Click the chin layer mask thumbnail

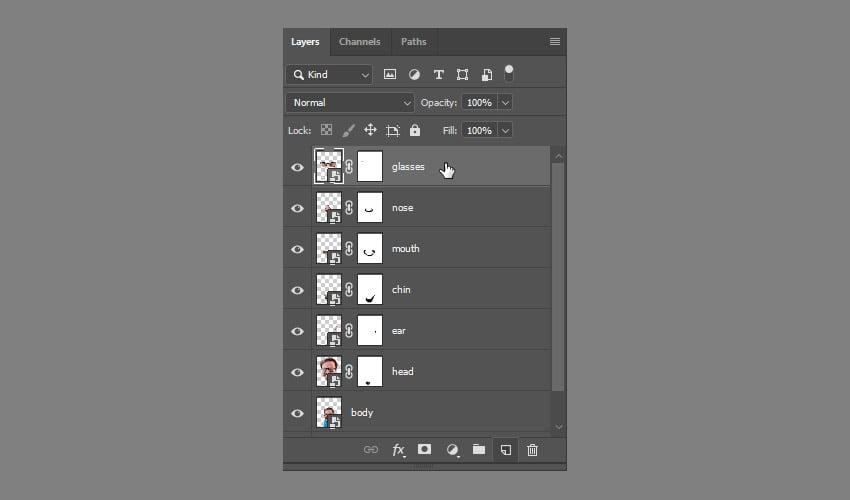click(370, 289)
